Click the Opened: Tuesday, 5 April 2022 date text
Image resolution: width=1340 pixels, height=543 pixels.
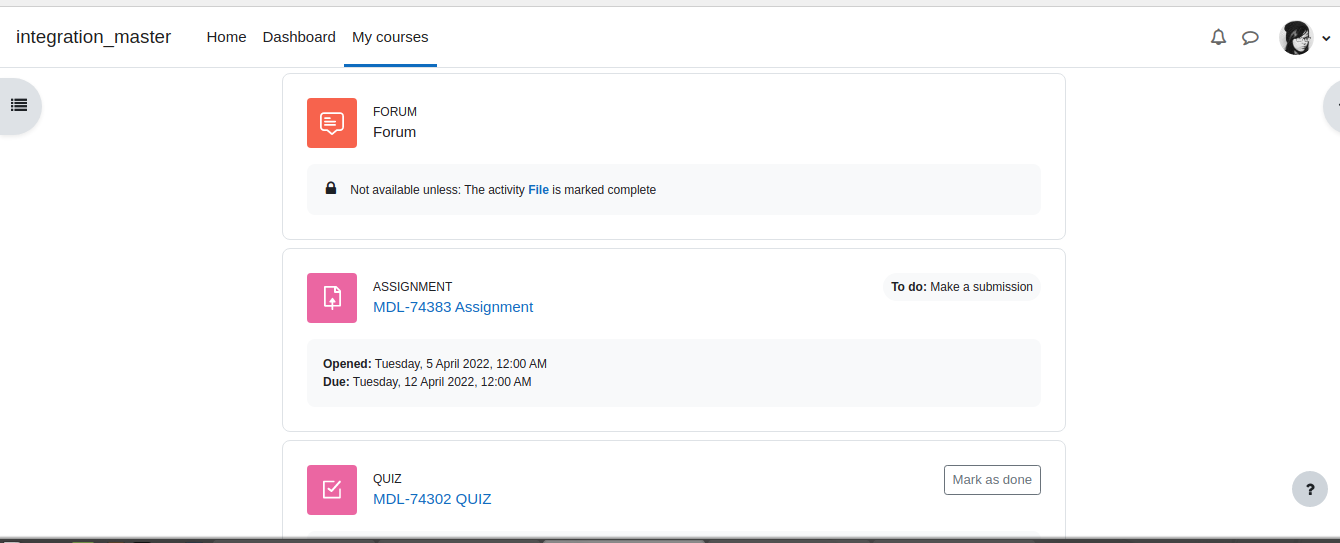(x=435, y=364)
